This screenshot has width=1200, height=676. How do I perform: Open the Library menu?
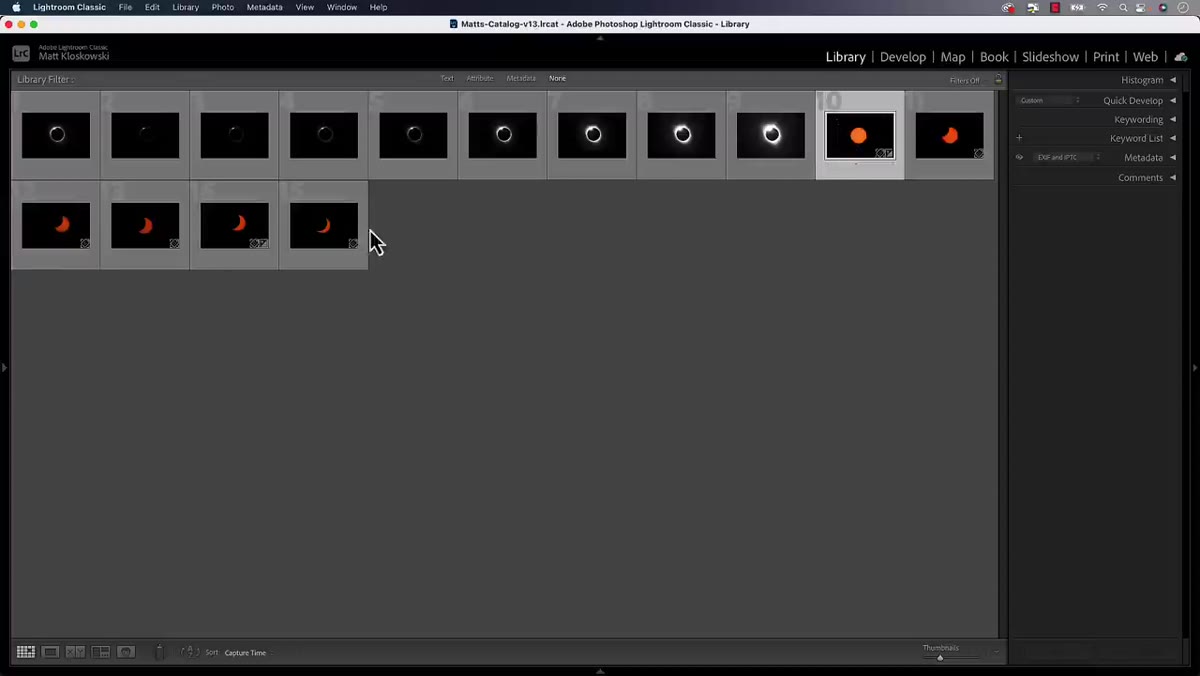pyautogui.click(x=185, y=7)
